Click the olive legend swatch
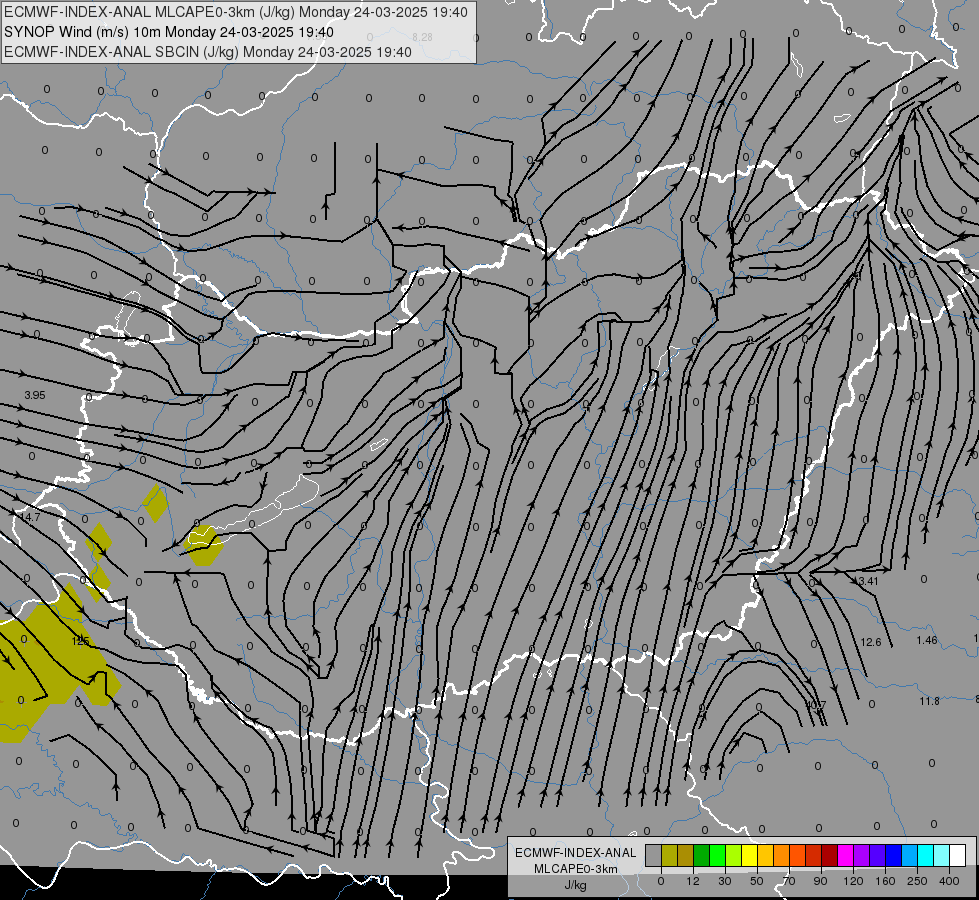979x900 pixels. [x=669, y=855]
